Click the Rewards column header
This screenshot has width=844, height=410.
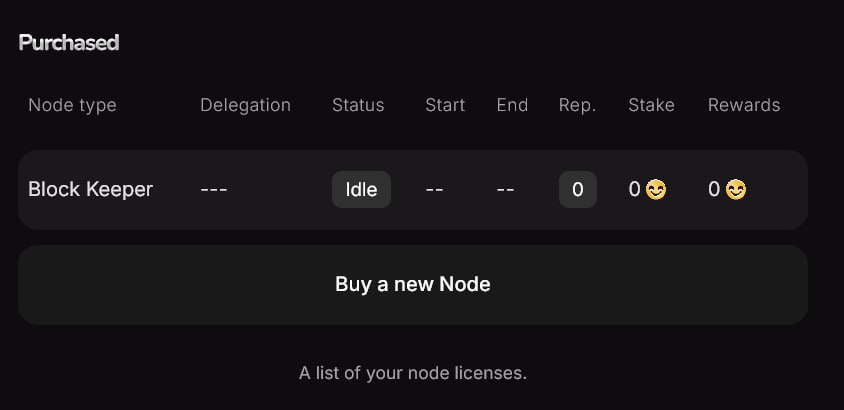pyautogui.click(x=744, y=105)
